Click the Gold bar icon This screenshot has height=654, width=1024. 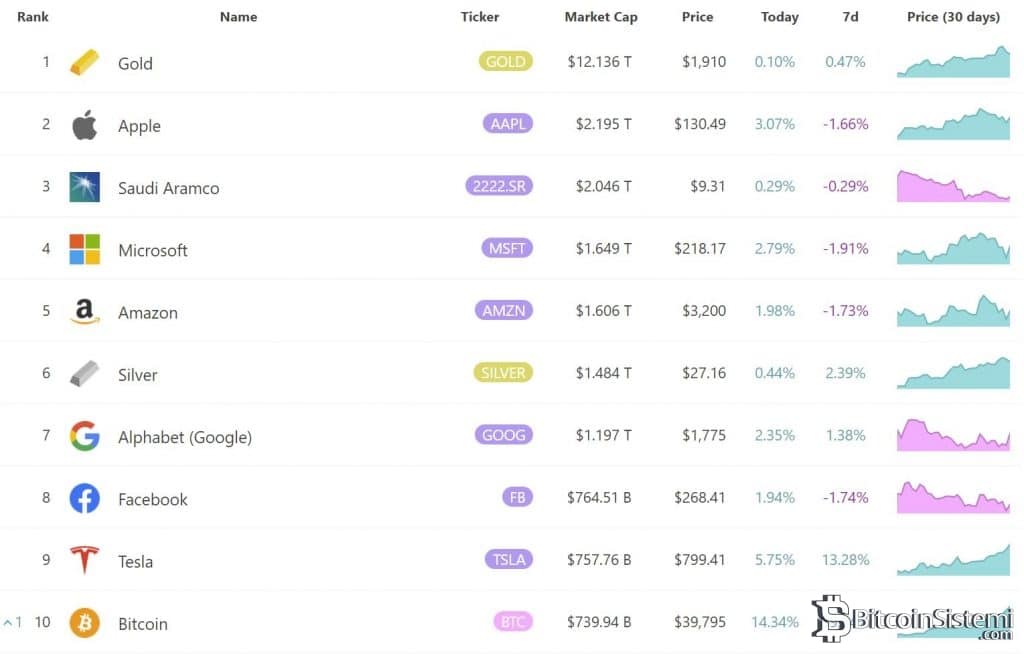point(85,63)
